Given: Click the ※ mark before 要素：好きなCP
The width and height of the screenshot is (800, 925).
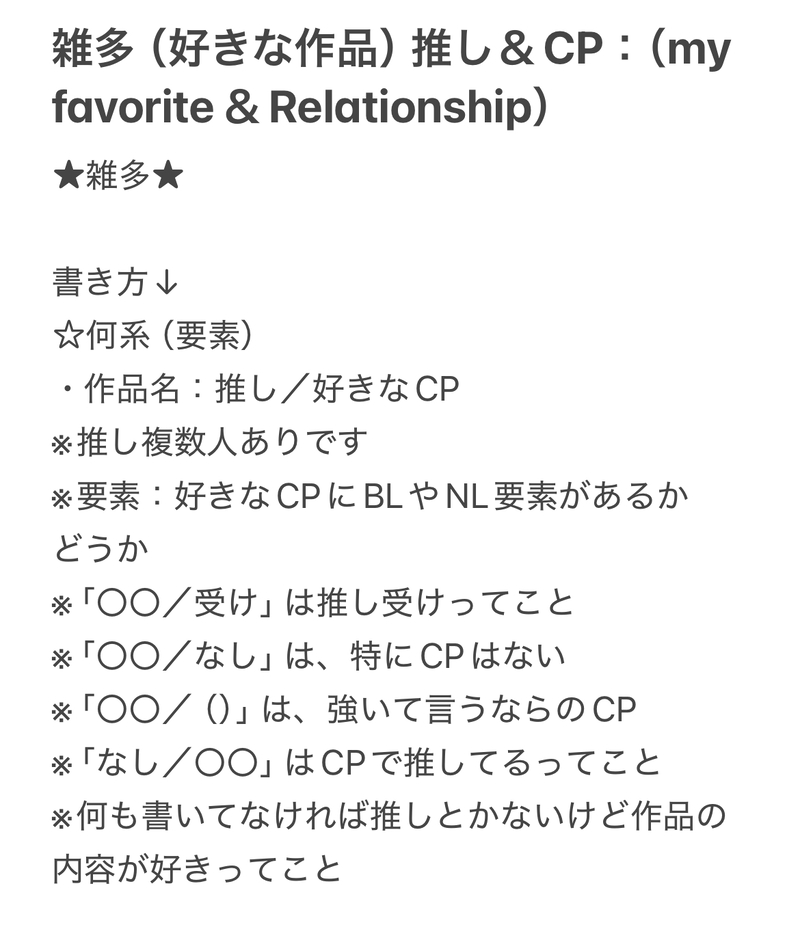Looking at the screenshot, I should pyautogui.click(x=62, y=496).
